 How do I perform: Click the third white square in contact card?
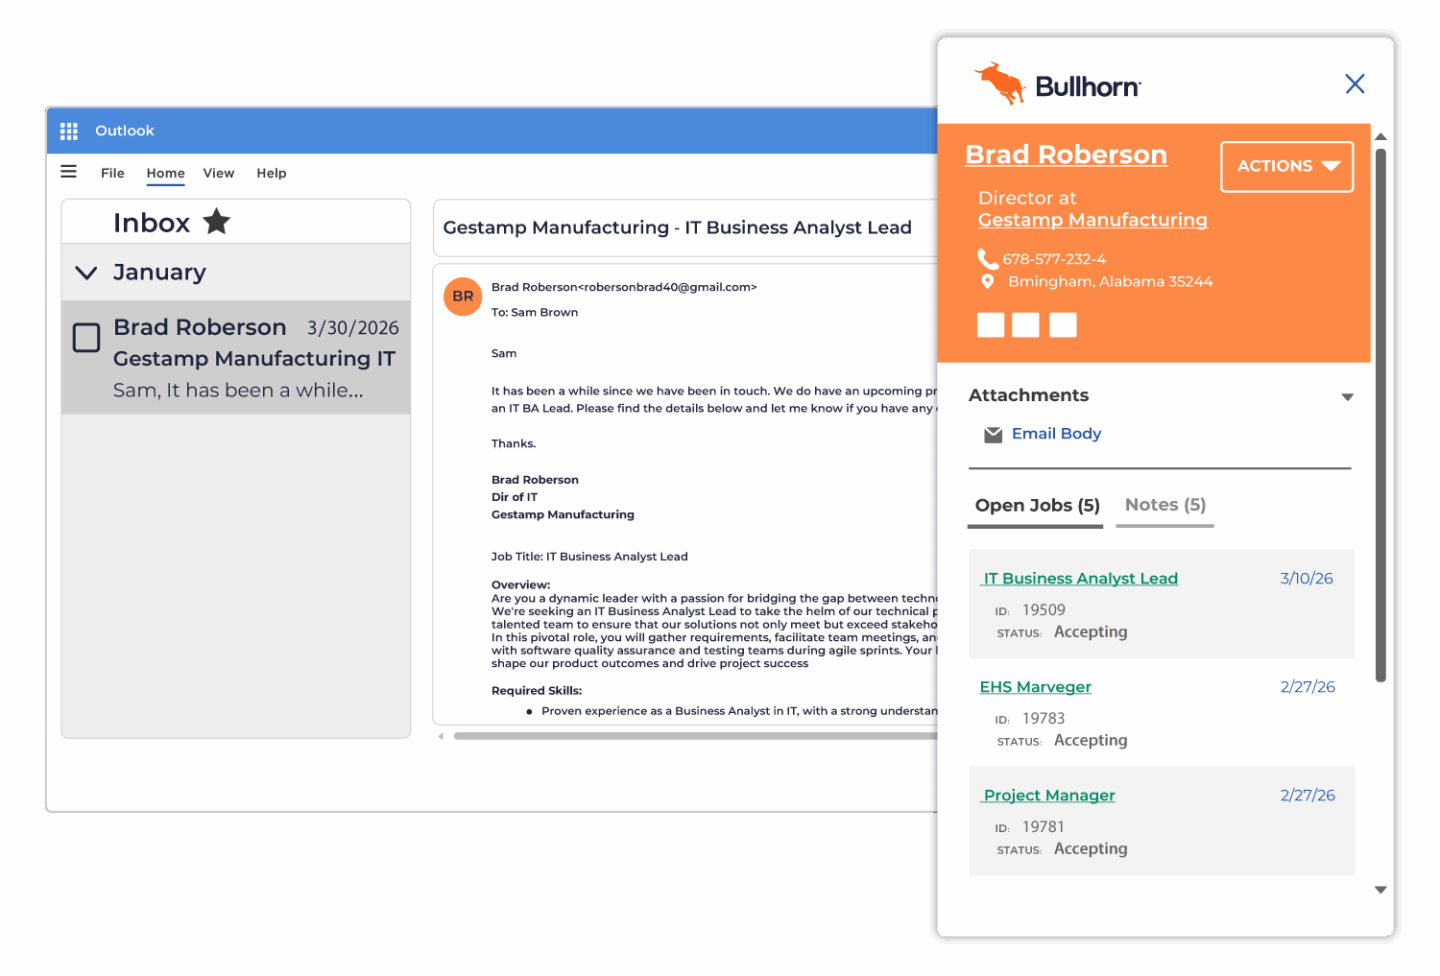point(1063,325)
